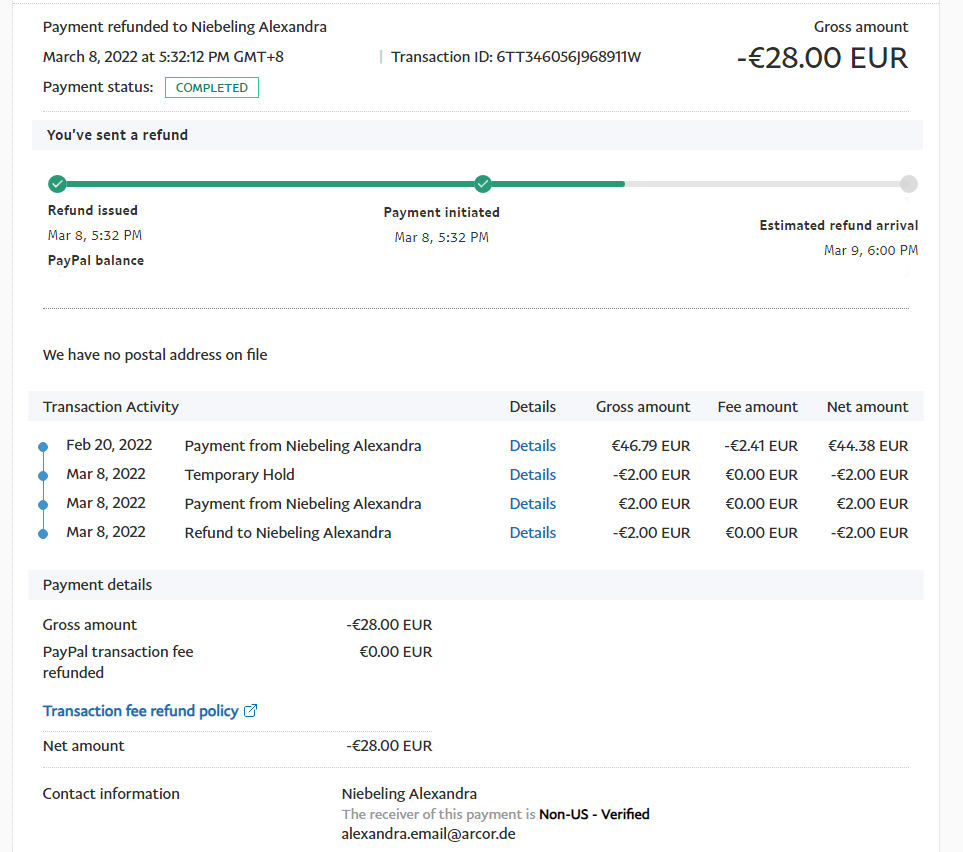Click timeline dot for Temporary Hold entry
963x852 pixels.
[x=42, y=476]
